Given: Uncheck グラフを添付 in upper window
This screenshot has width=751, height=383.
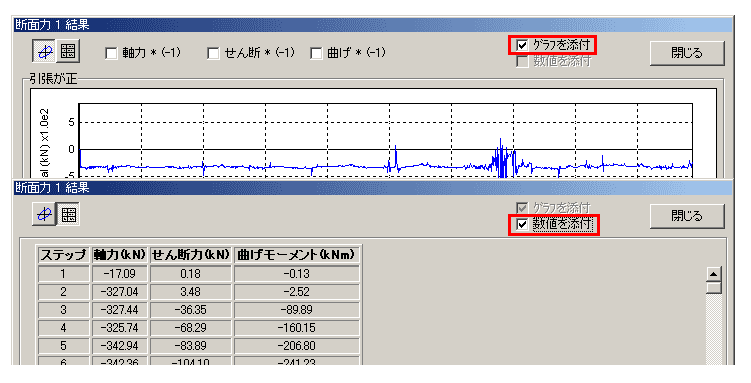Looking at the screenshot, I should [x=522, y=45].
